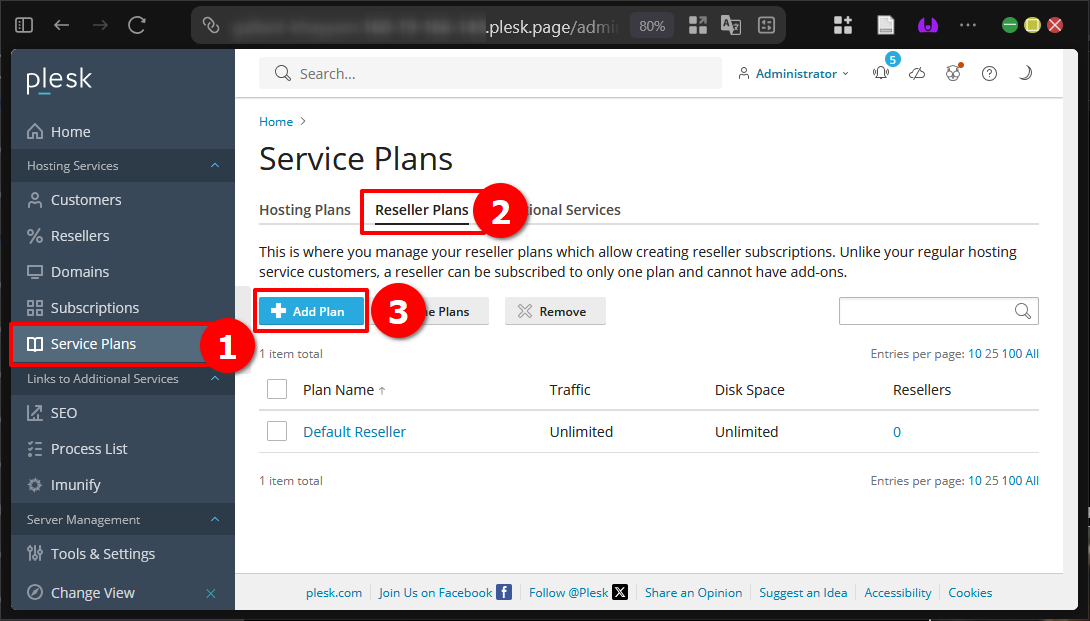Image resolution: width=1090 pixels, height=621 pixels.
Task: Toggle dark mode with the moon icon
Action: (x=1025, y=73)
